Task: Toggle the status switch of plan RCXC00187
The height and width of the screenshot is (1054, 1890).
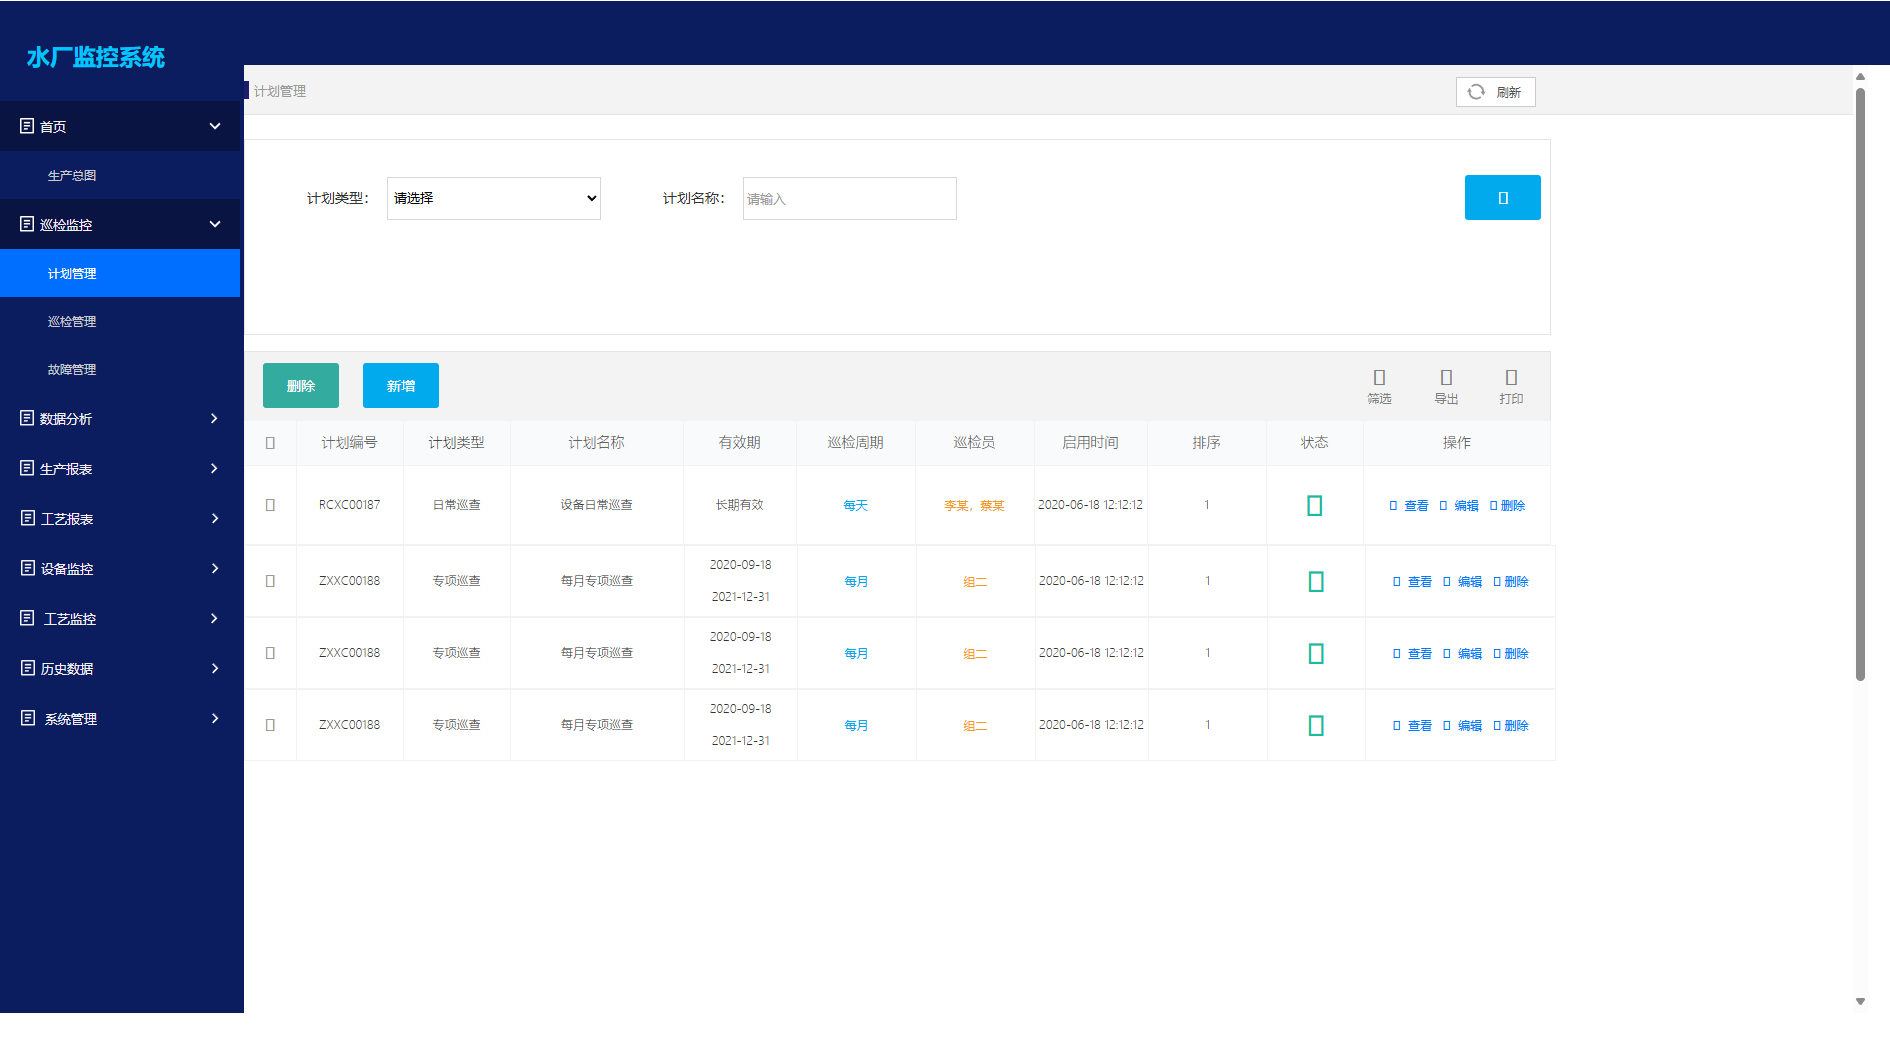Action: click(x=1315, y=506)
